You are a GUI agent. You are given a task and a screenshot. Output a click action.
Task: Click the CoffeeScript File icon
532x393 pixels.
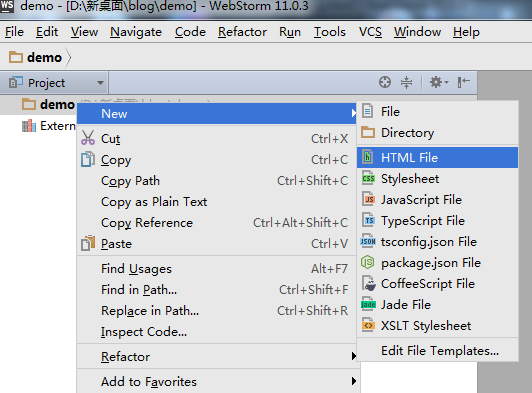[x=368, y=283]
